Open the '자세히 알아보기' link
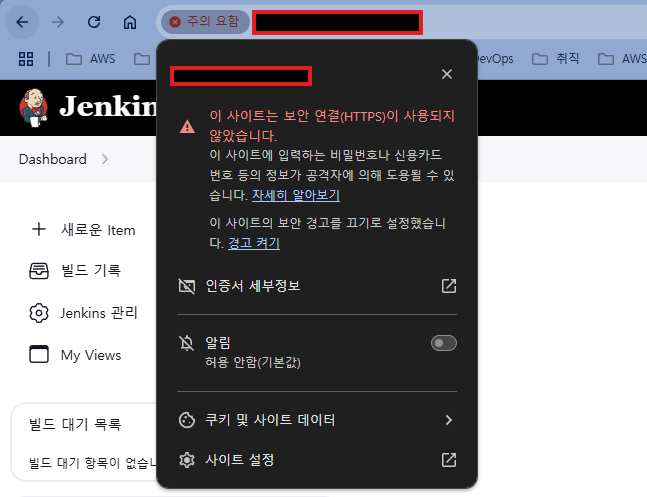This screenshot has height=497, width=647. (296, 195)
